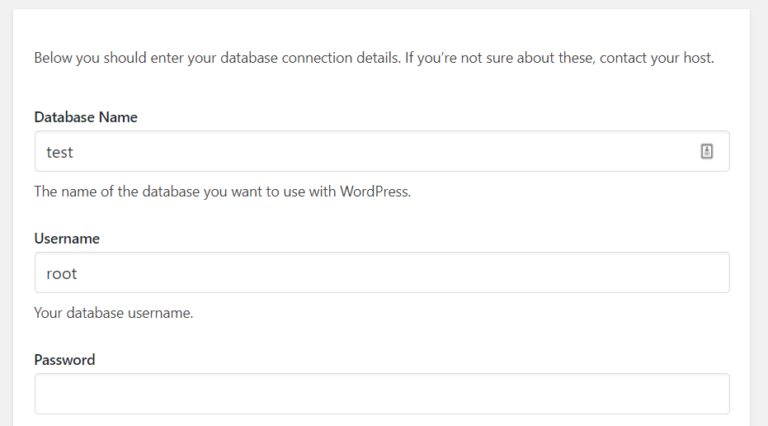Place cursor on the 'root' text value
The width and height of the screenshot is (768, 426).
coord(62,274)
